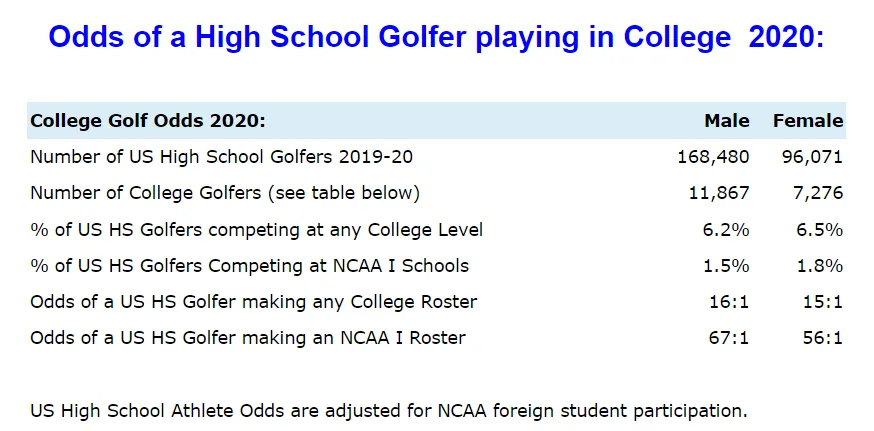Click the female high school golfers value 96,071

(x=812, y=157)
